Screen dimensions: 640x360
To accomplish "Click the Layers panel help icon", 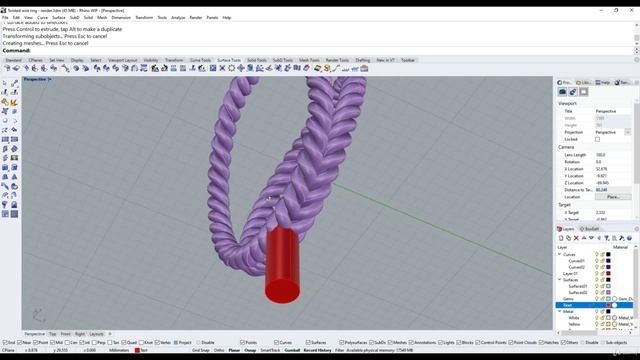I will (629, 238).
